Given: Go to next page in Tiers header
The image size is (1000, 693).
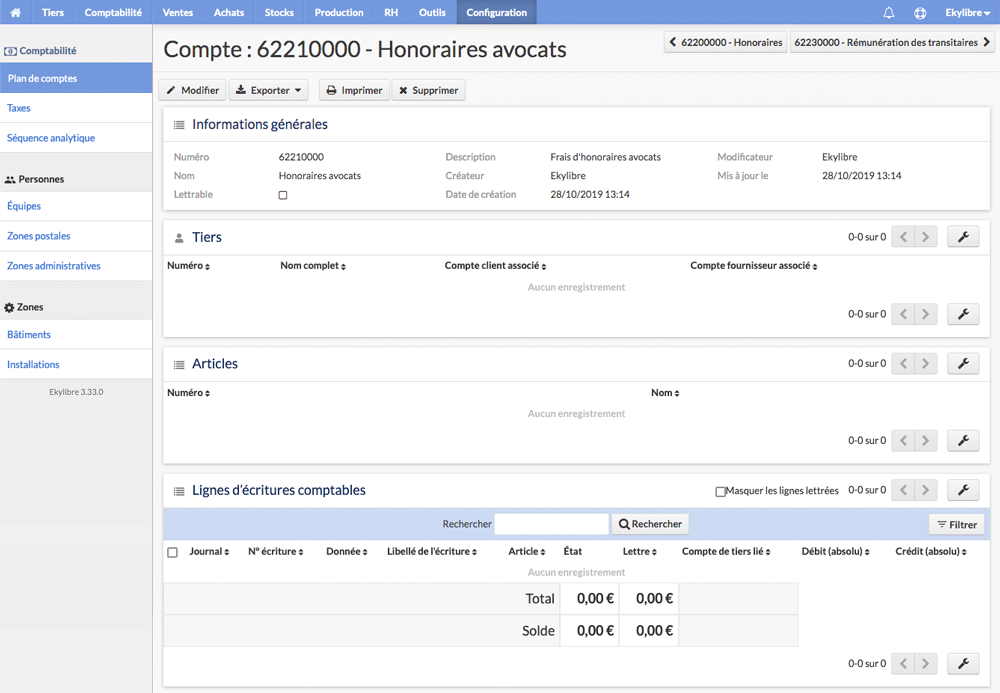Looking at the screenshot, I should (925, 237).
